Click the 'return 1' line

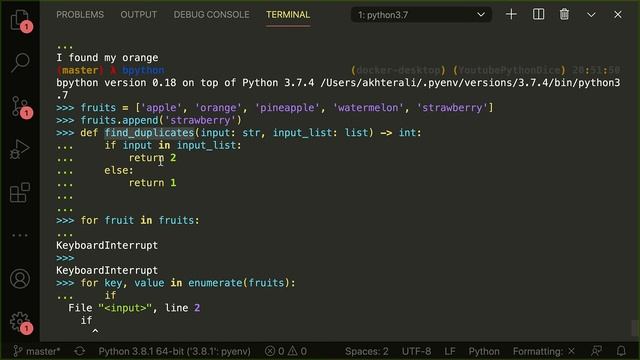pyautogui.click(x=152, y=183)
